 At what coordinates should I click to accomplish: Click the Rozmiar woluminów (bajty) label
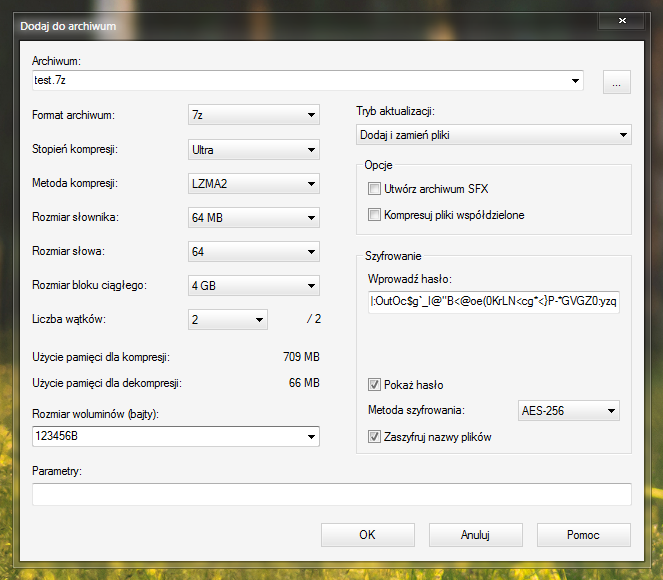point(96,414)
